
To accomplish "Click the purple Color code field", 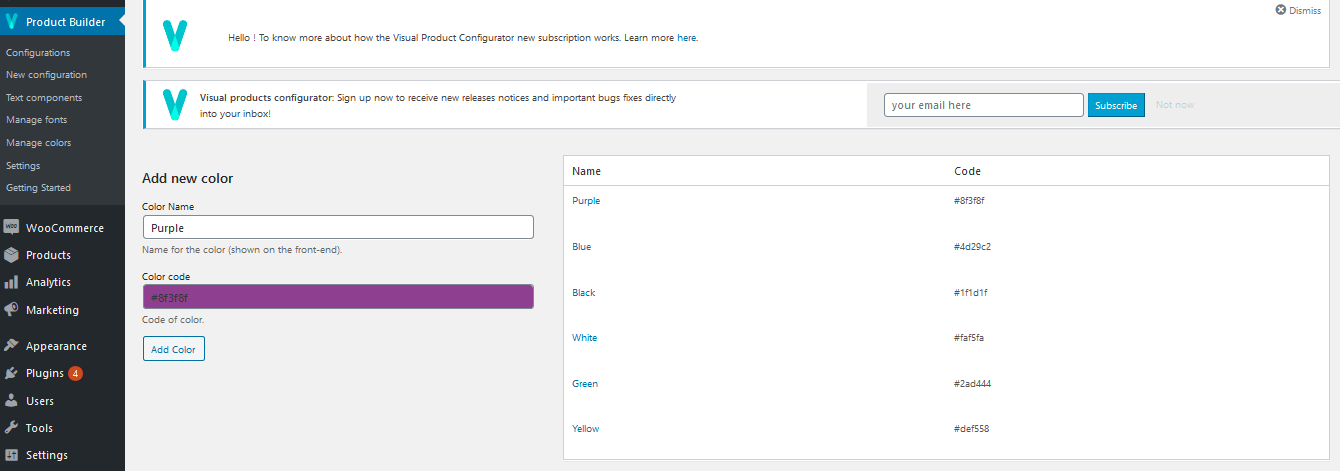I will pyautogui.click(x=338, y=297).
